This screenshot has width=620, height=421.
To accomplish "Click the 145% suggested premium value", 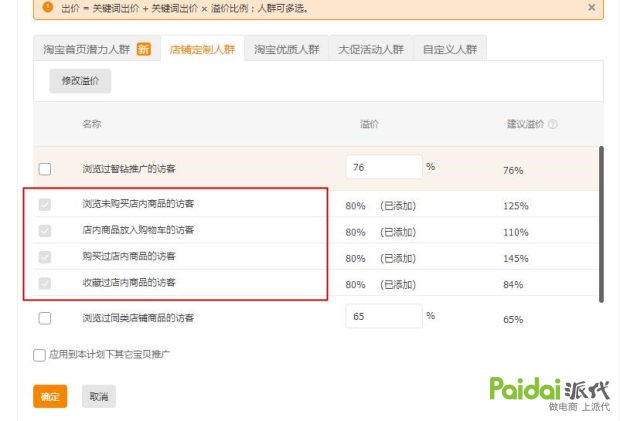I will pos(516,259).
